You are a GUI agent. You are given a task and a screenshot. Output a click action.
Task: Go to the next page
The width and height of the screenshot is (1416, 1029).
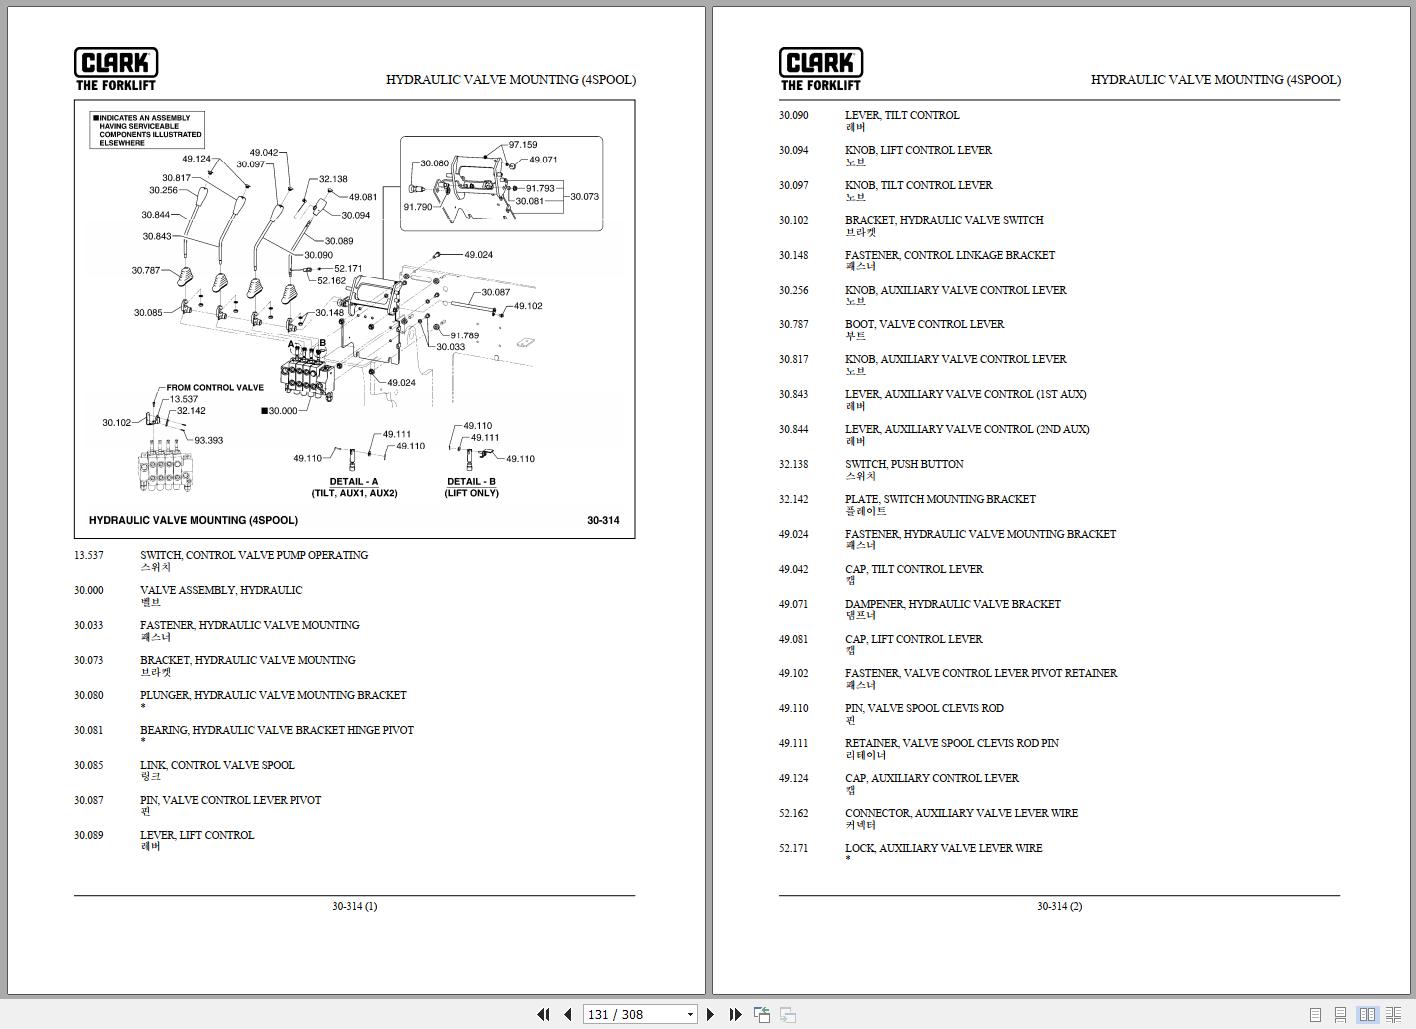[x=710, y=1014]
